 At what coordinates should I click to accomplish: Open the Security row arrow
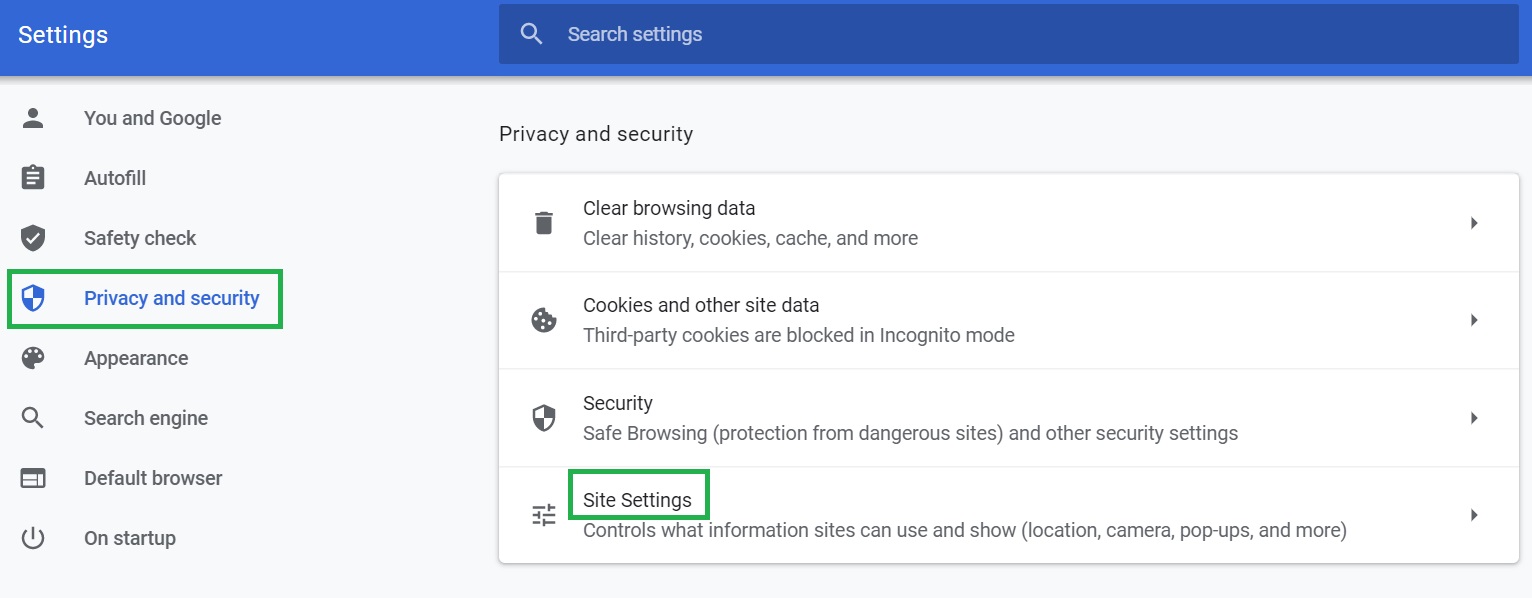[1474, 418]
